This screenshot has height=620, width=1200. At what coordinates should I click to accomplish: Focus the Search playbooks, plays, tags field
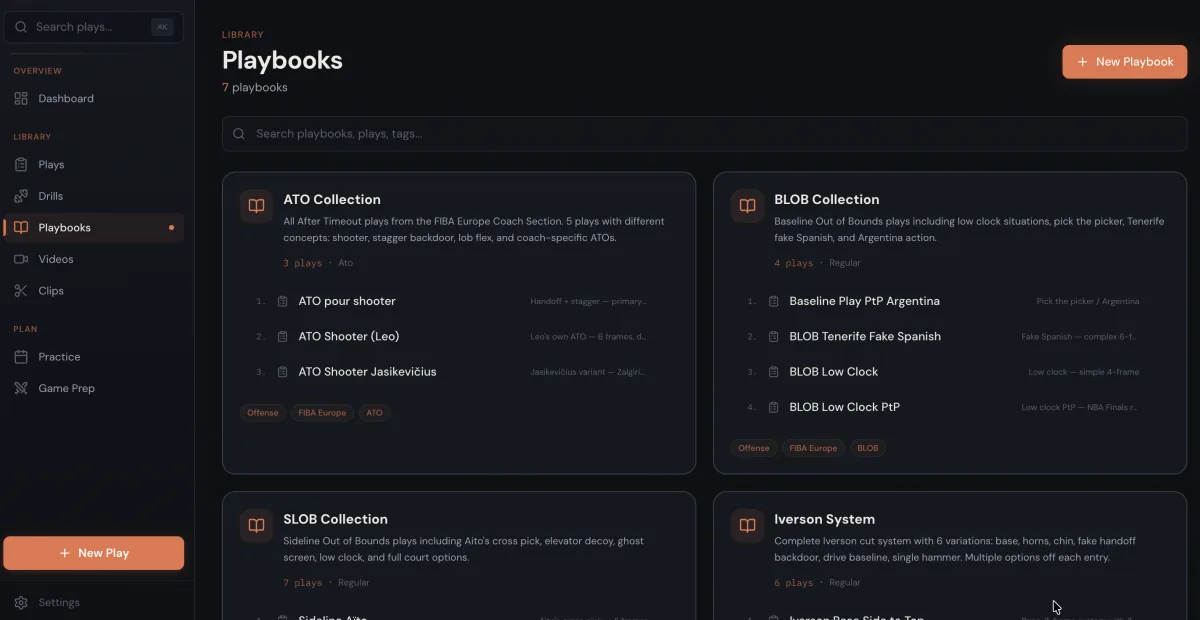(704, 133)
